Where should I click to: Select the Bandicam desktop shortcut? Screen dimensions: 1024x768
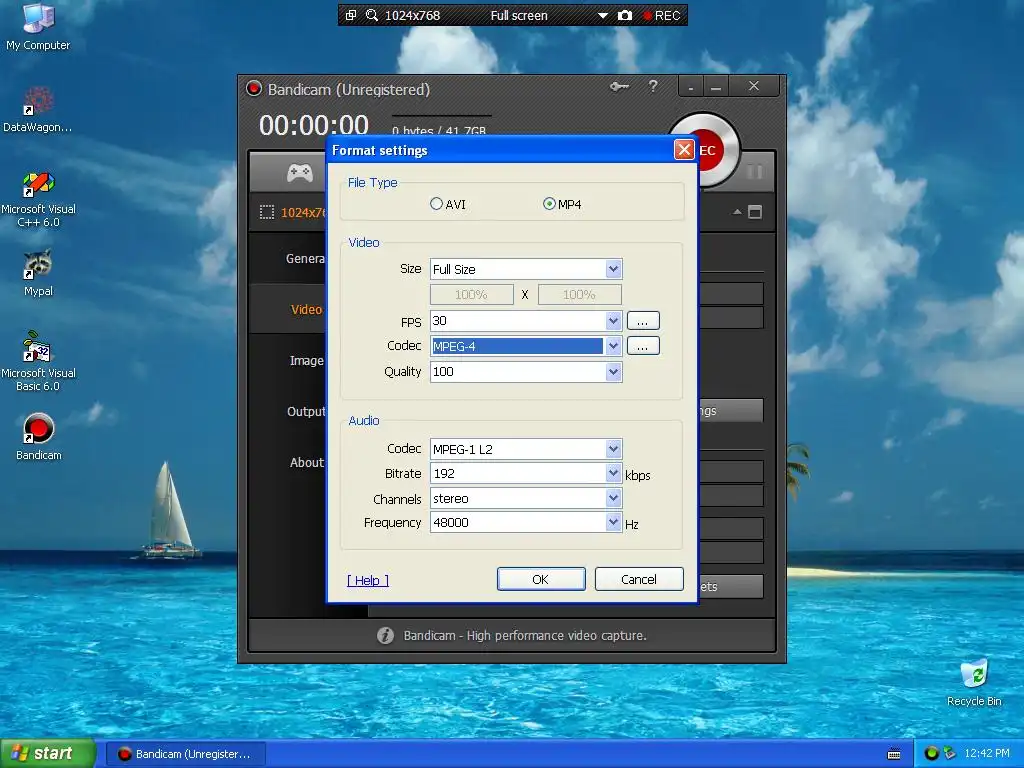tap(38, 437)
